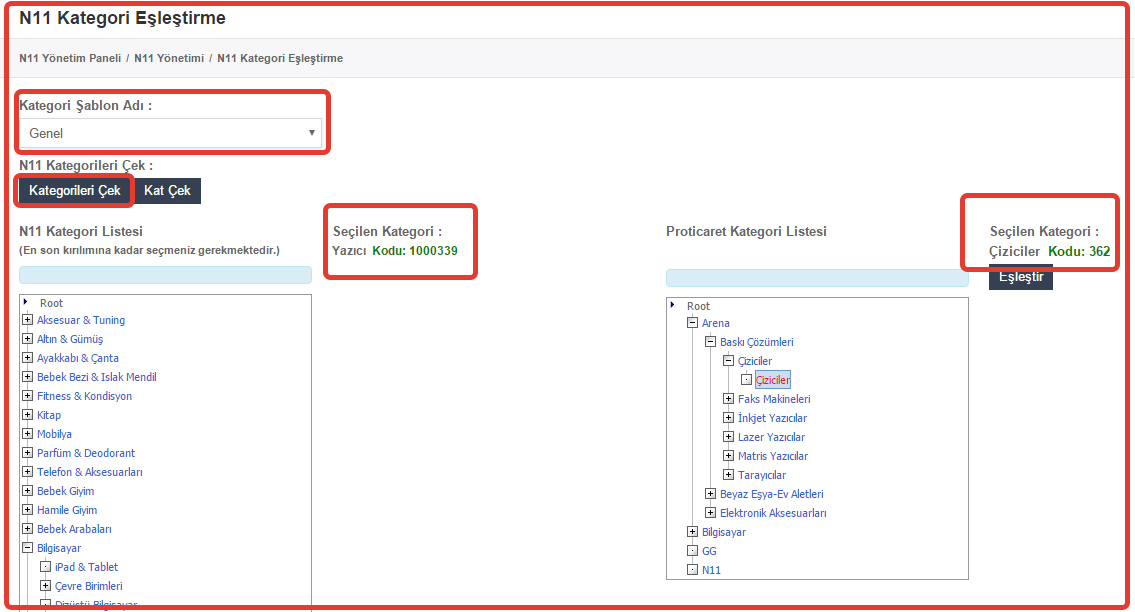
Task: Click the Eşleştir button
Action: pos(1021,277)
